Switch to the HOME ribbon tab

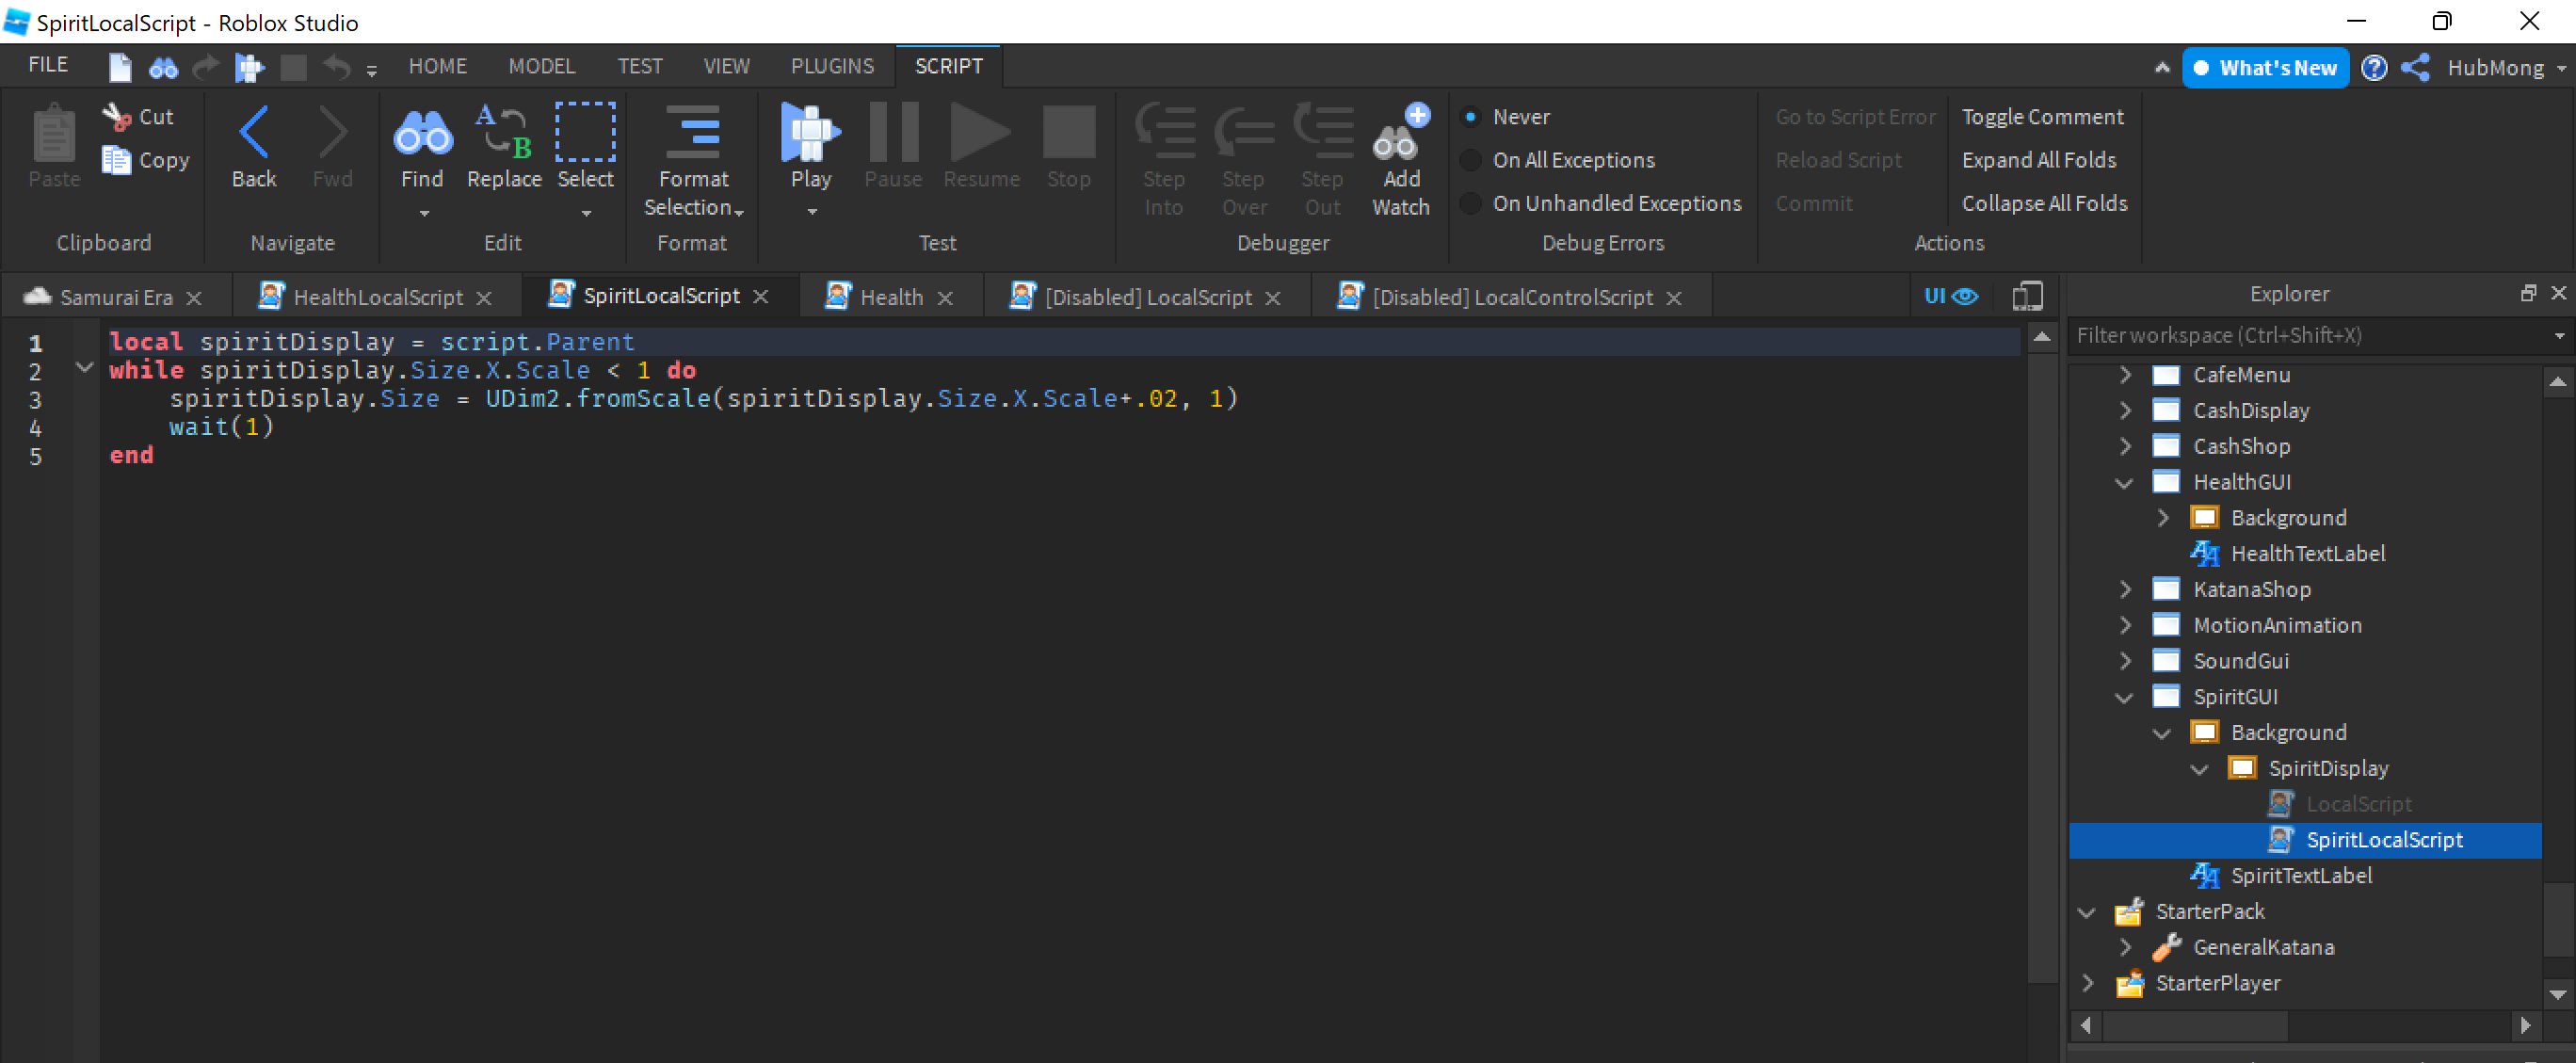(x=437, y=66)
